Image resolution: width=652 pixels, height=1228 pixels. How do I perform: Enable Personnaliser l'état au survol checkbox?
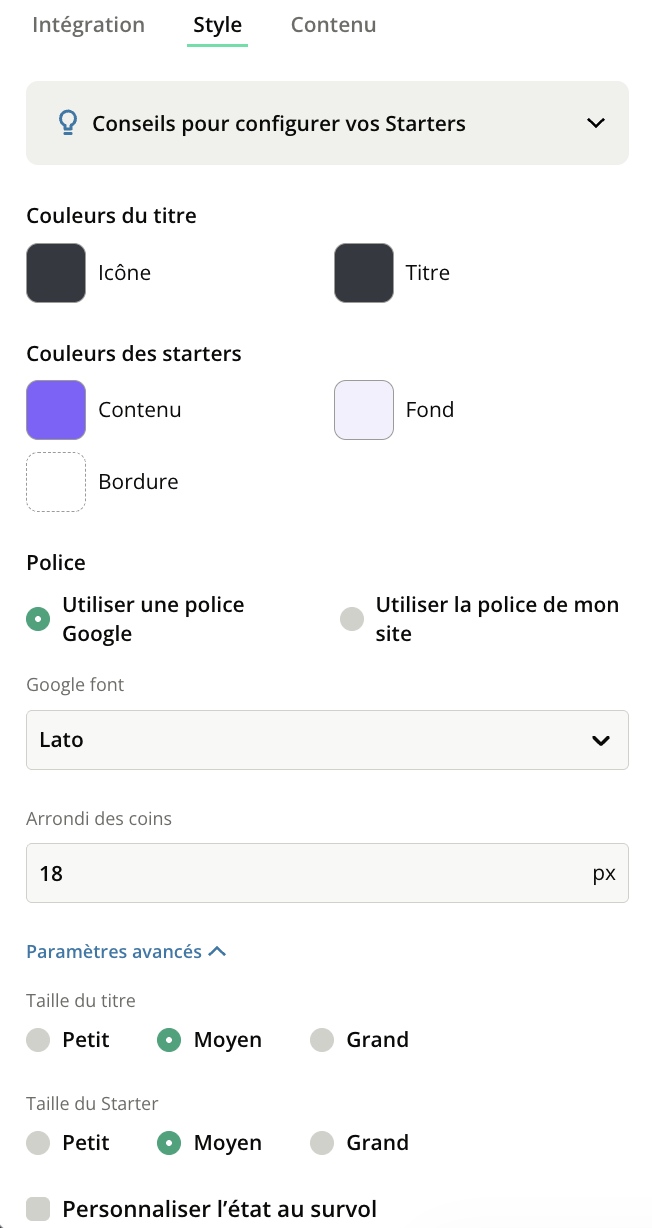tap(38, 1209)
